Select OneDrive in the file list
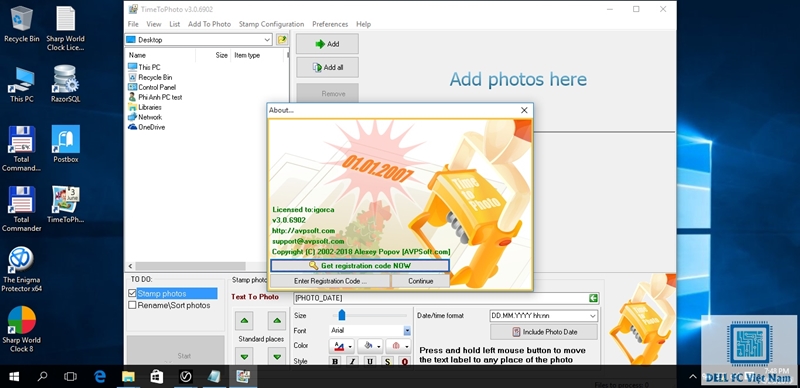The width and height of the screenshot is (800, 388). coord(146,127)
